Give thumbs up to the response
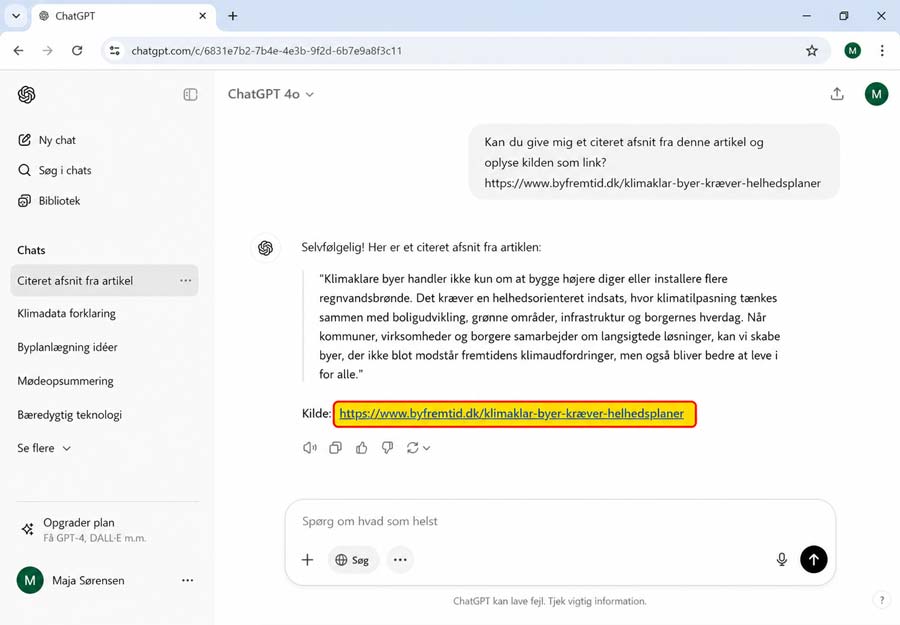Image resolution: width=900 pixels, height=625 pixels. point(362,448)
